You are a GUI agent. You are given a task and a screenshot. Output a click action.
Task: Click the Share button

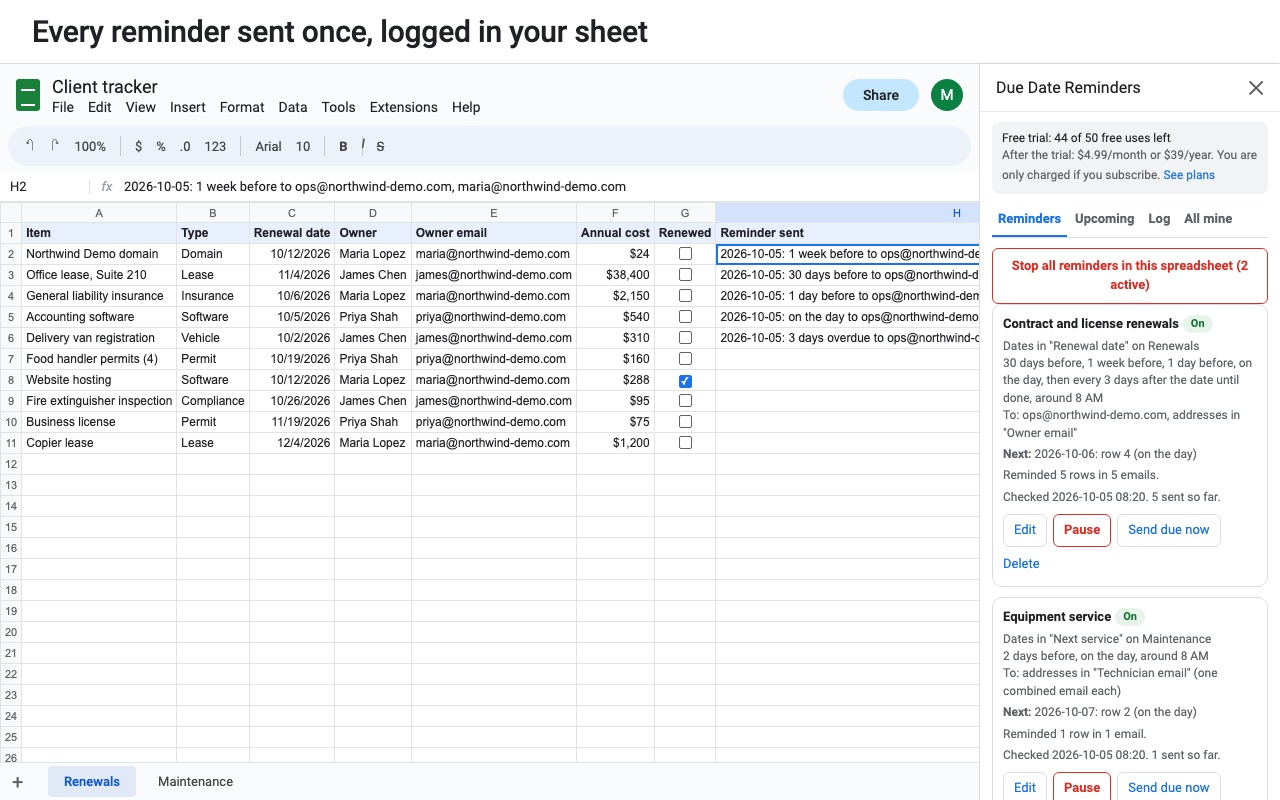[x=881, y=95]
